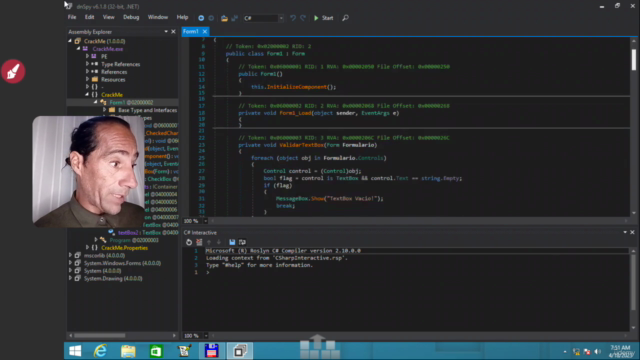The image size is (640, 360).
Task: Close the C# Interactive panel
Action: (632, 232)
